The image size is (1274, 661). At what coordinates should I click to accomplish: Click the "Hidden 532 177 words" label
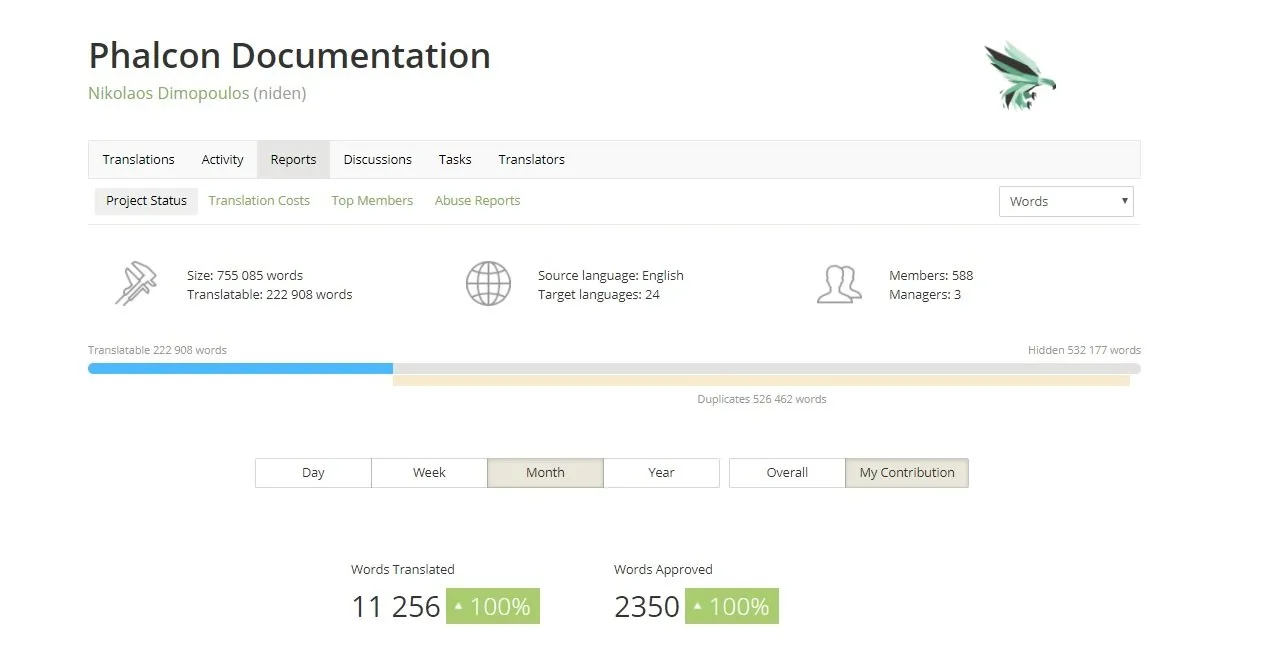(x=1084, y=350)
